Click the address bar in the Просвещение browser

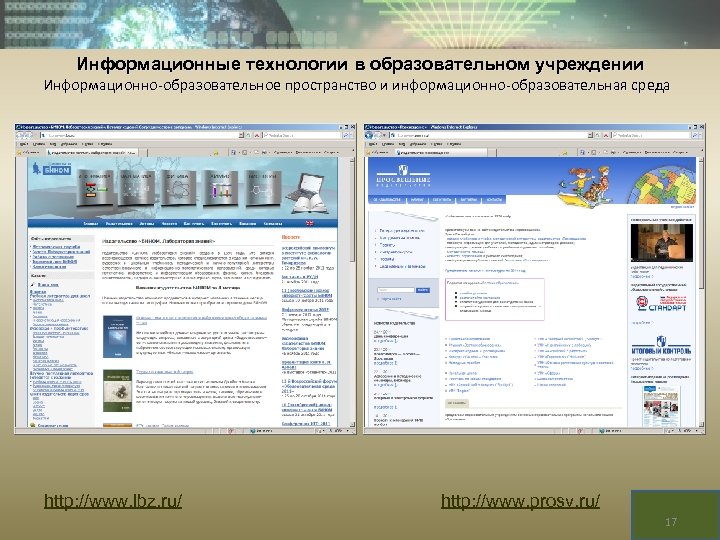[489, 135]
